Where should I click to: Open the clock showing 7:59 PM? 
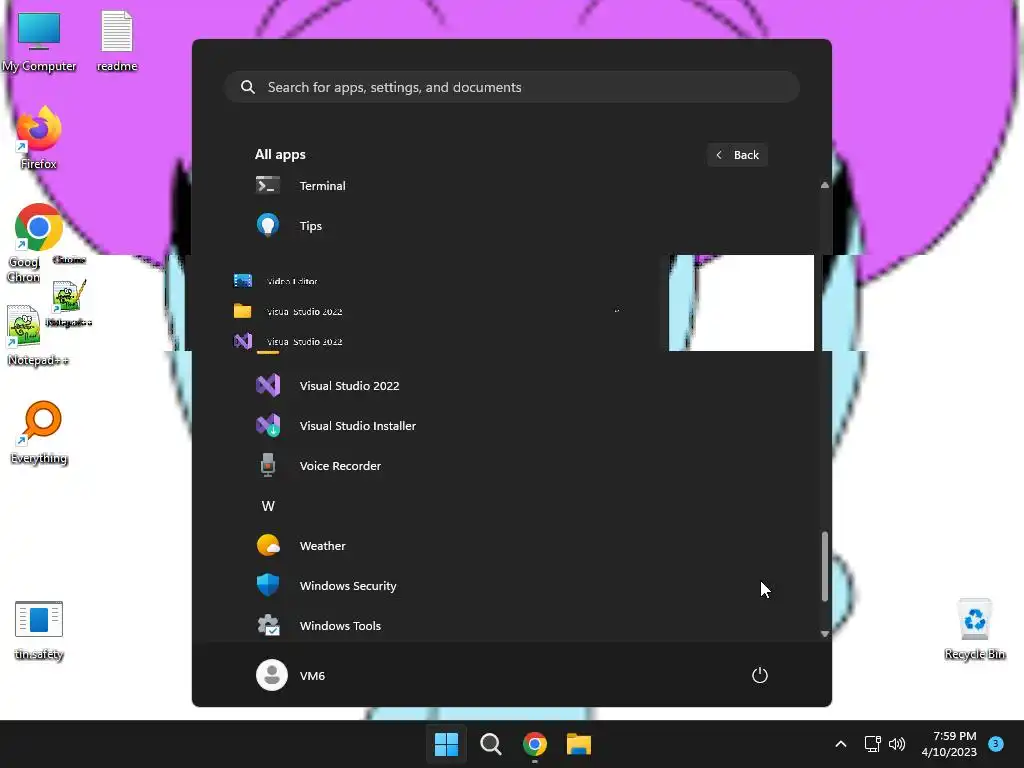[949, 744]
